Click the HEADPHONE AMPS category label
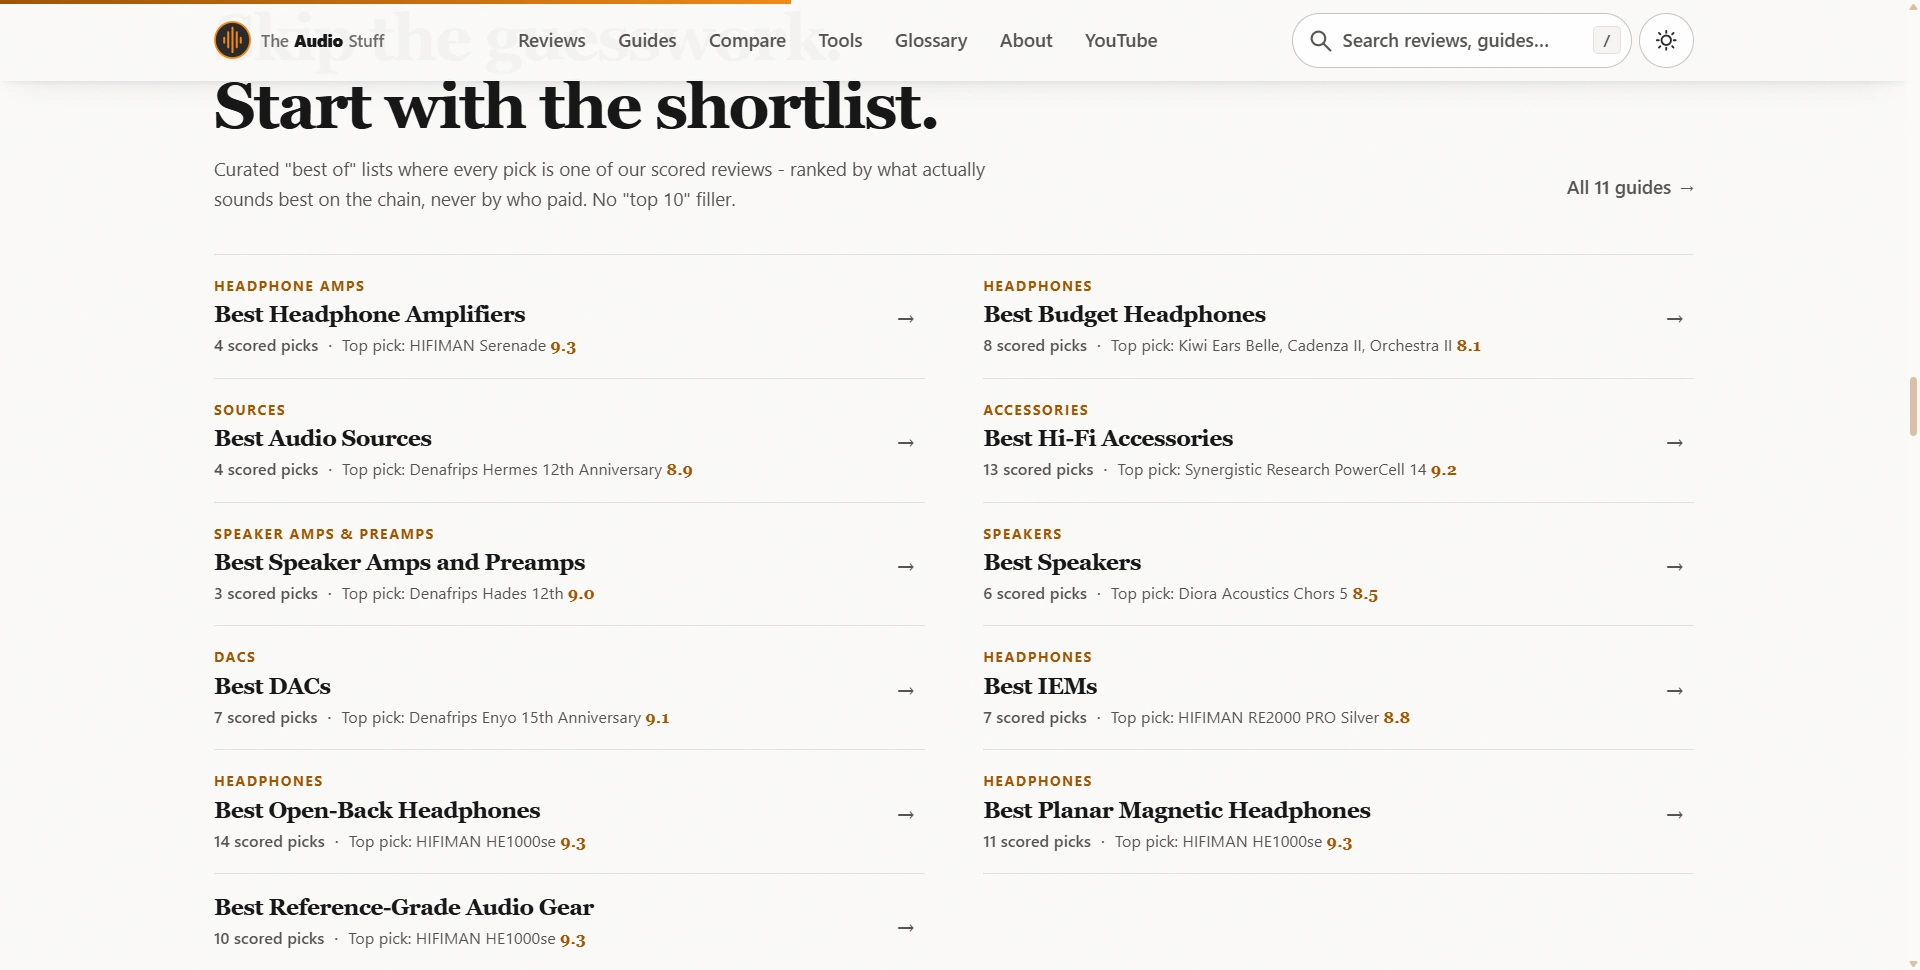 click(x=289, y=286)
